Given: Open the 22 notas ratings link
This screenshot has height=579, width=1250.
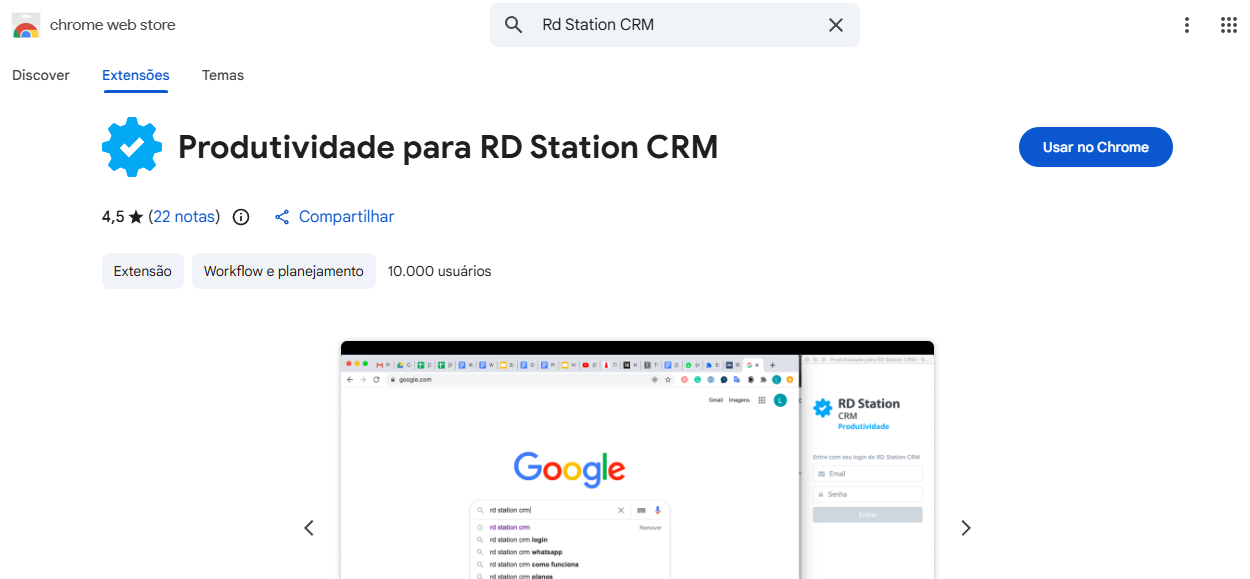Looking at the screenshot, I should [x=184, y=217].
